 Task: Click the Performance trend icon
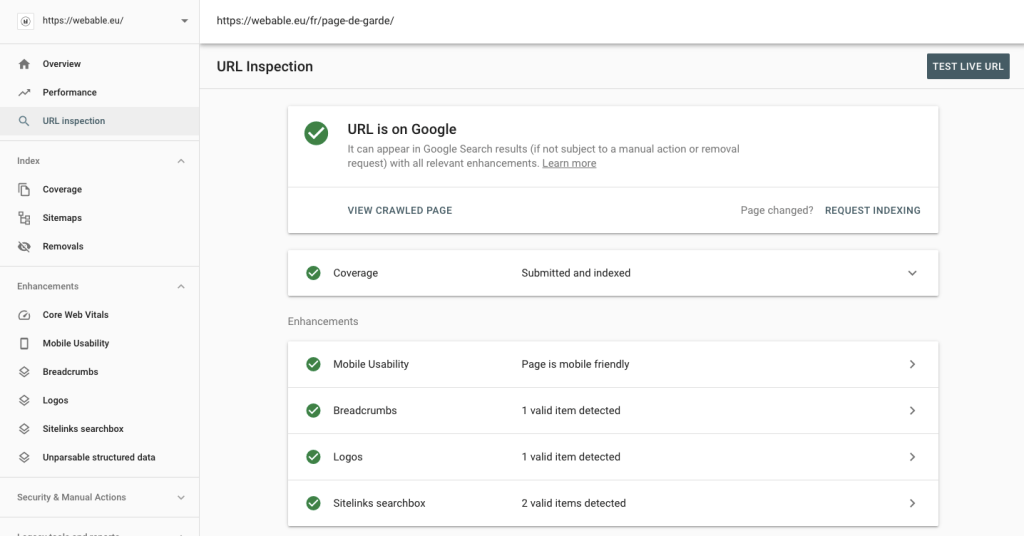[24, 93]
